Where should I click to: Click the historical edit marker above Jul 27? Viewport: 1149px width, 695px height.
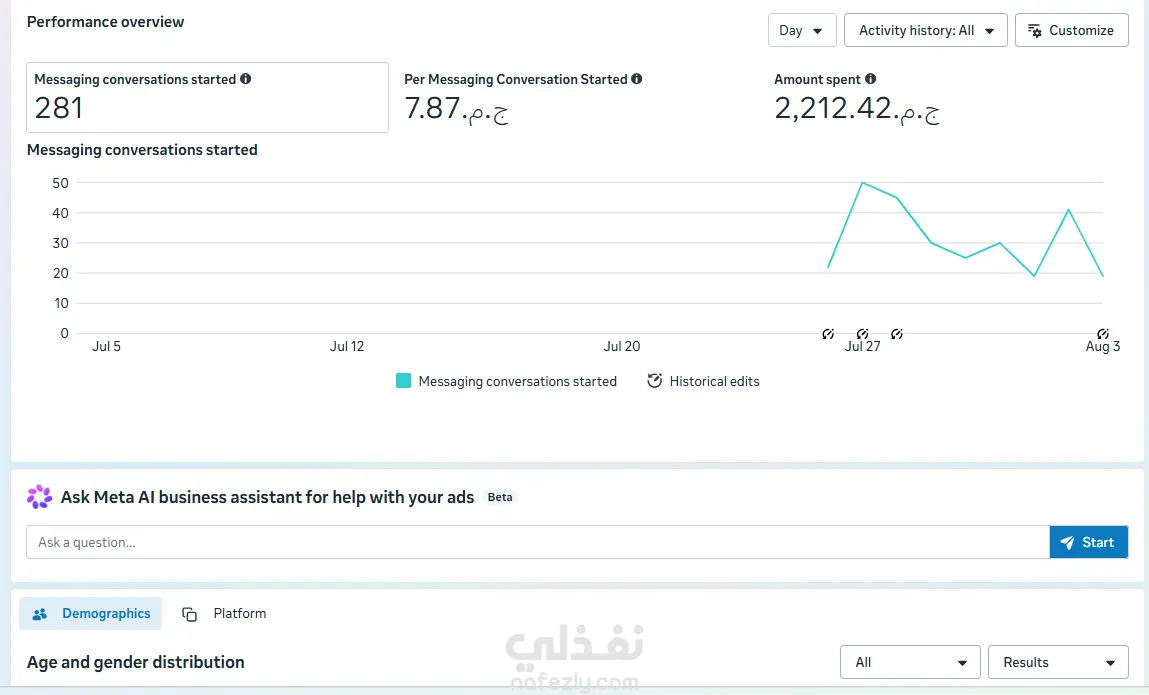tap(862, 334)
